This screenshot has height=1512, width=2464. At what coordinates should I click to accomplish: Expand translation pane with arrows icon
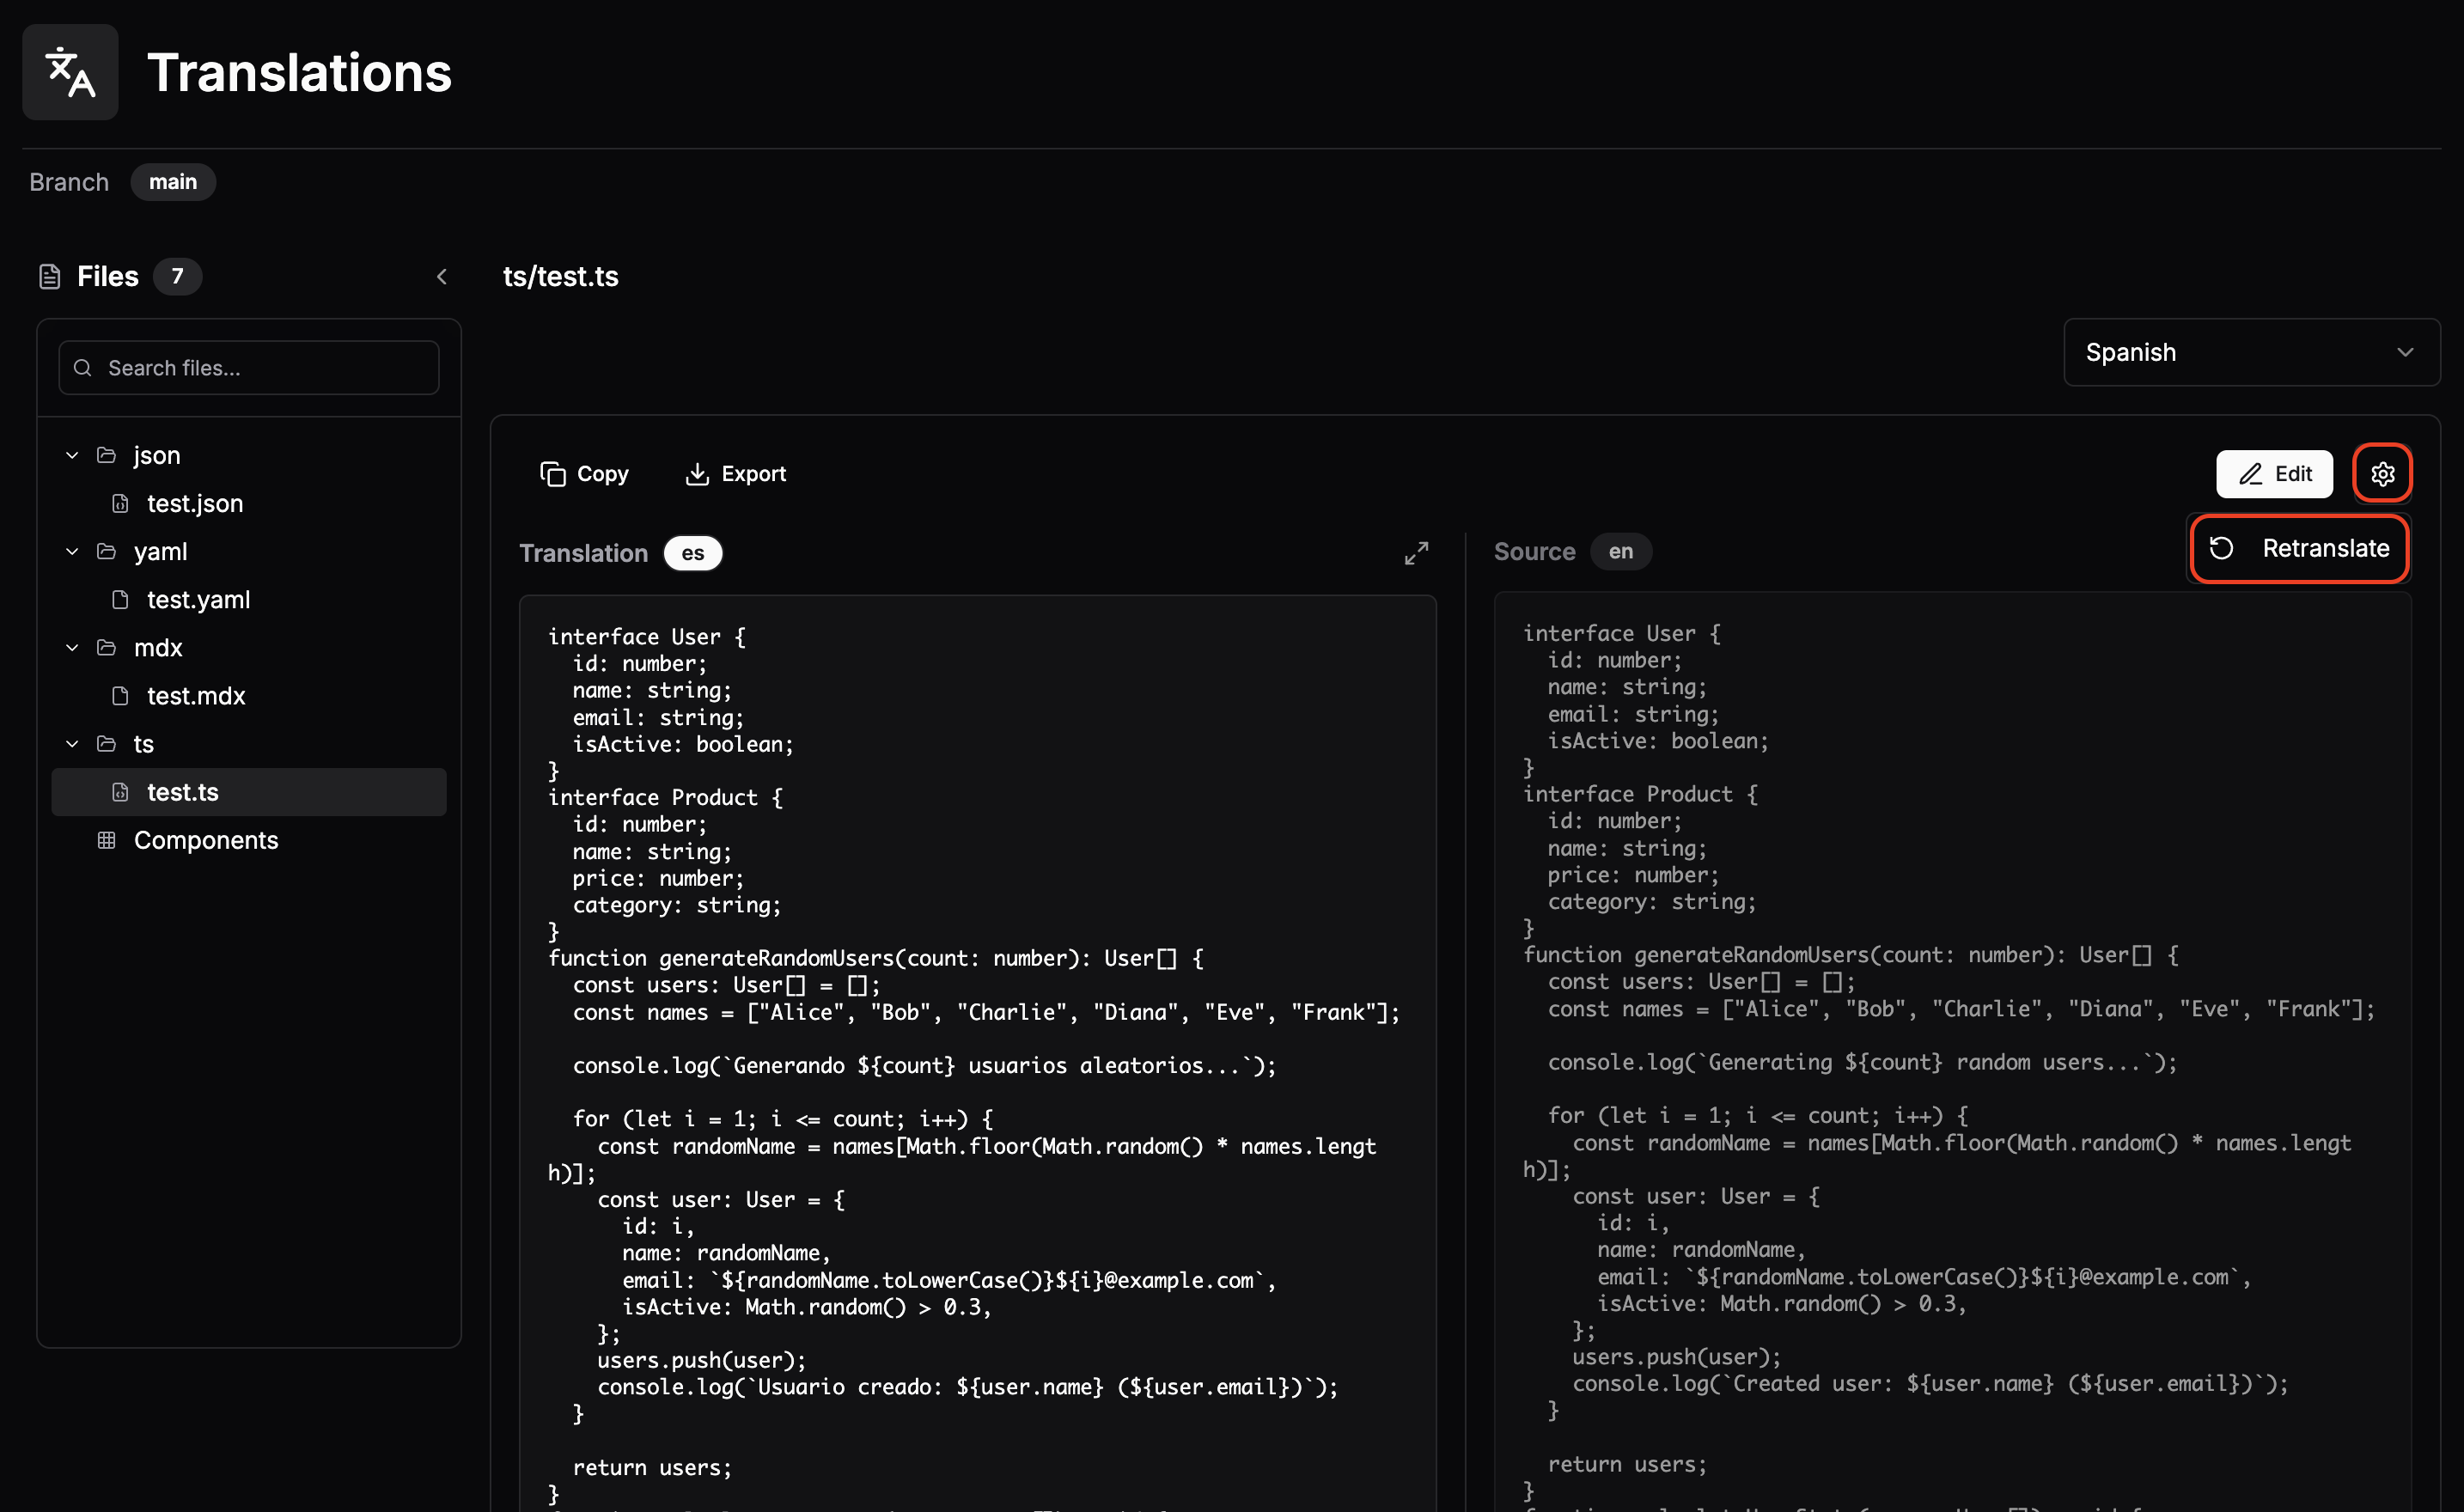[1416, 553]
